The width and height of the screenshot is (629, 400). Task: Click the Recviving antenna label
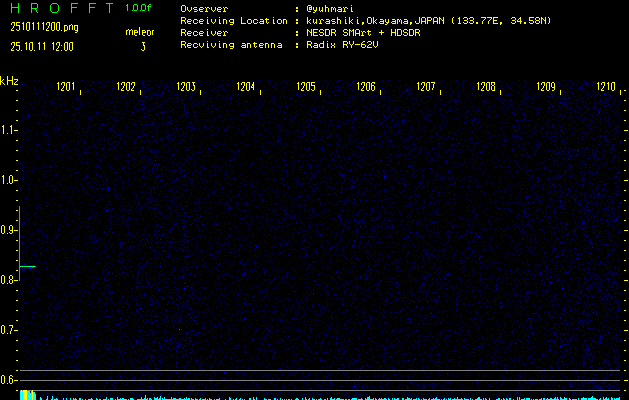231,45
